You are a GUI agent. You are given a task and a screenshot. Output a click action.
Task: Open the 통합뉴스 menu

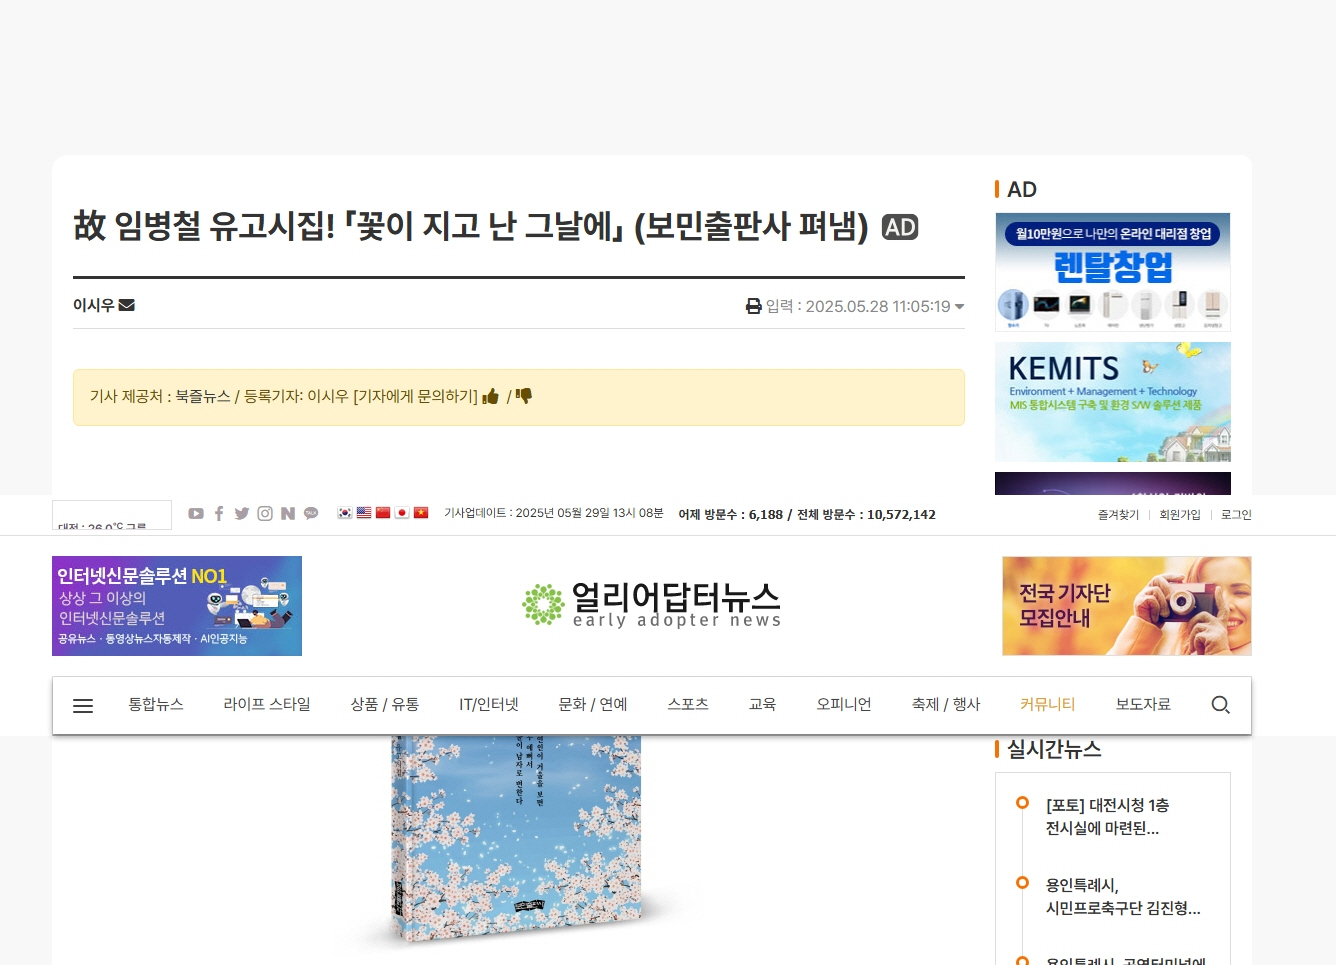click(156, 704)
